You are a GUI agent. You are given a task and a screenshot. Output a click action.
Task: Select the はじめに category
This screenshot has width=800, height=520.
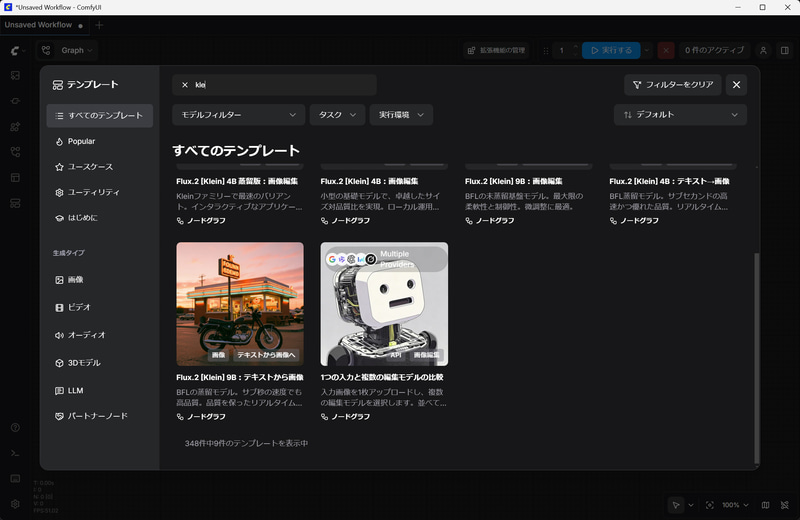(x=99, y=218)
